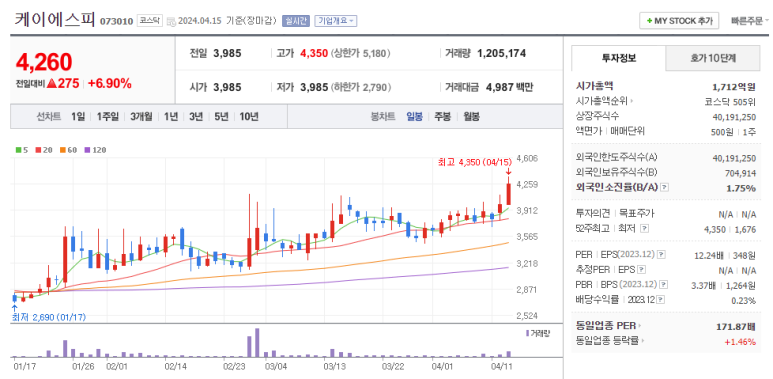Image resolution: width=773 pixels, height=379 pixels.
Task: Click the blue arrow at 최저 2,690 marker
Action: 14,309
